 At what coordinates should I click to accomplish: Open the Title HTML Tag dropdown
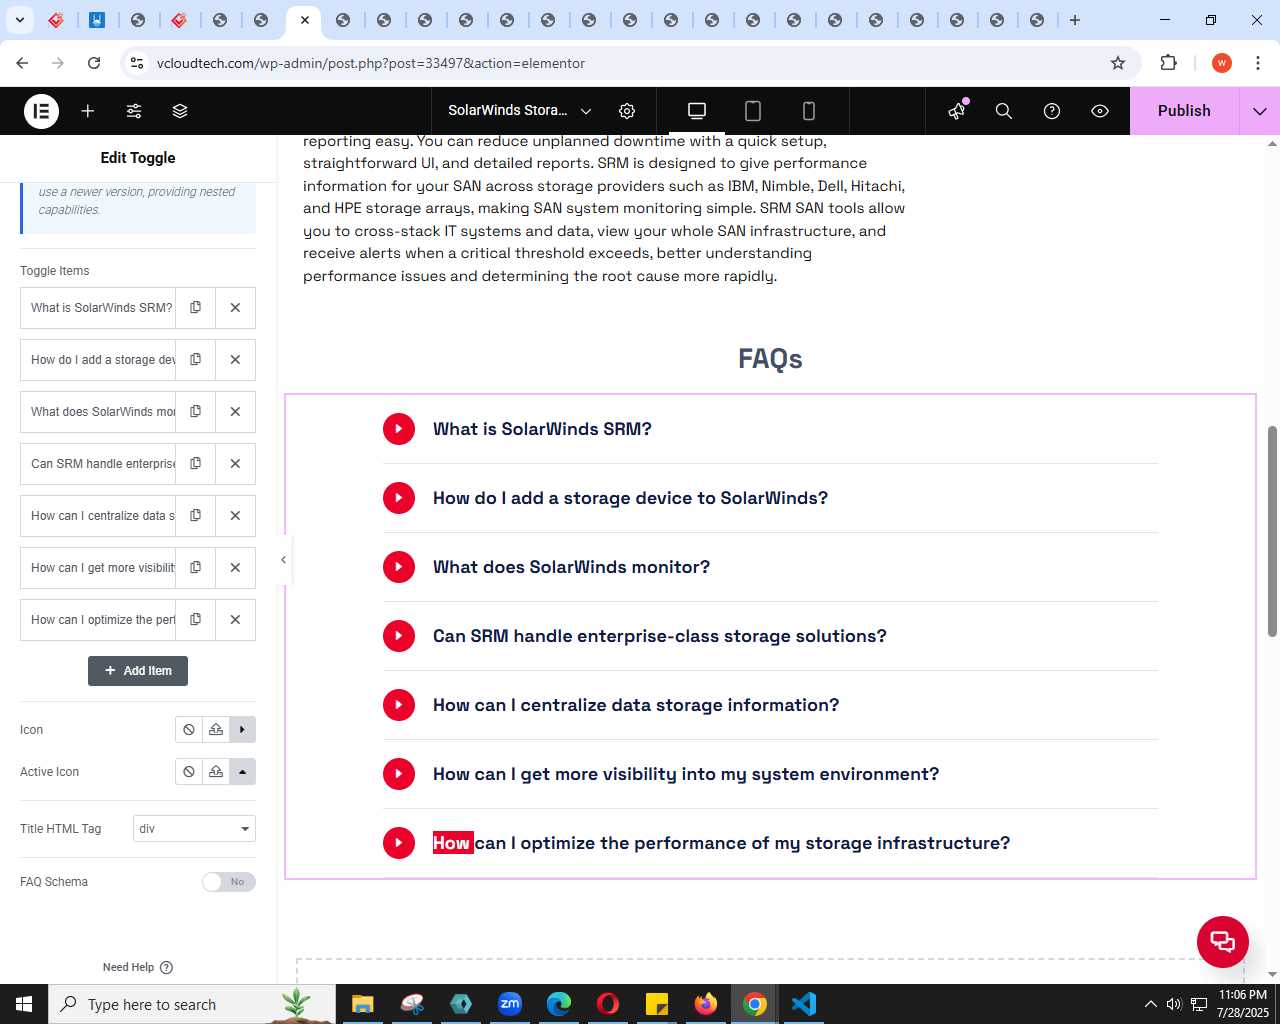(x=194, y=829)
